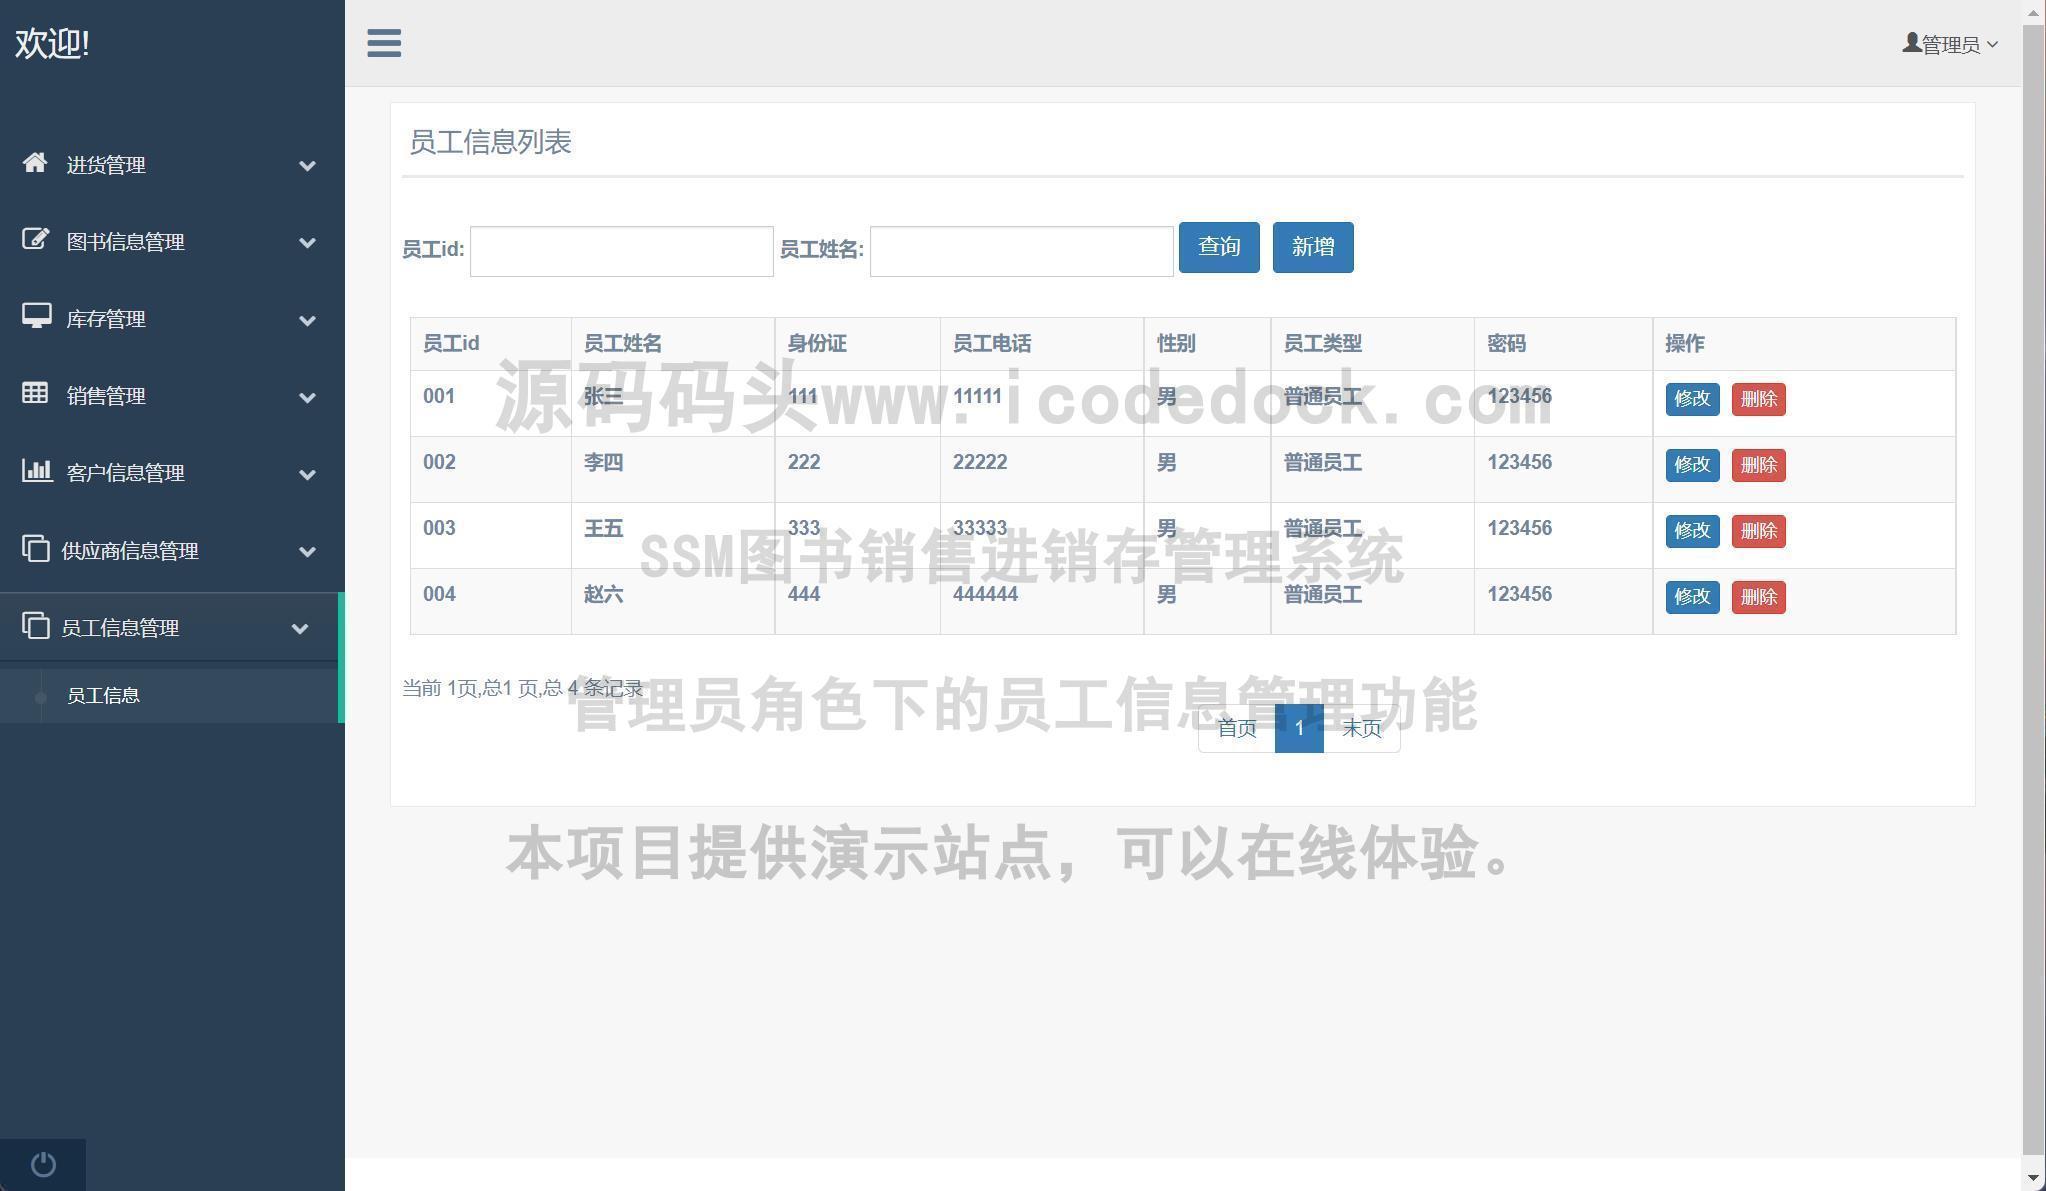Open the 管理员 user dropdown
This screenshot has height=1191, width=2046.
(1951, 44)
